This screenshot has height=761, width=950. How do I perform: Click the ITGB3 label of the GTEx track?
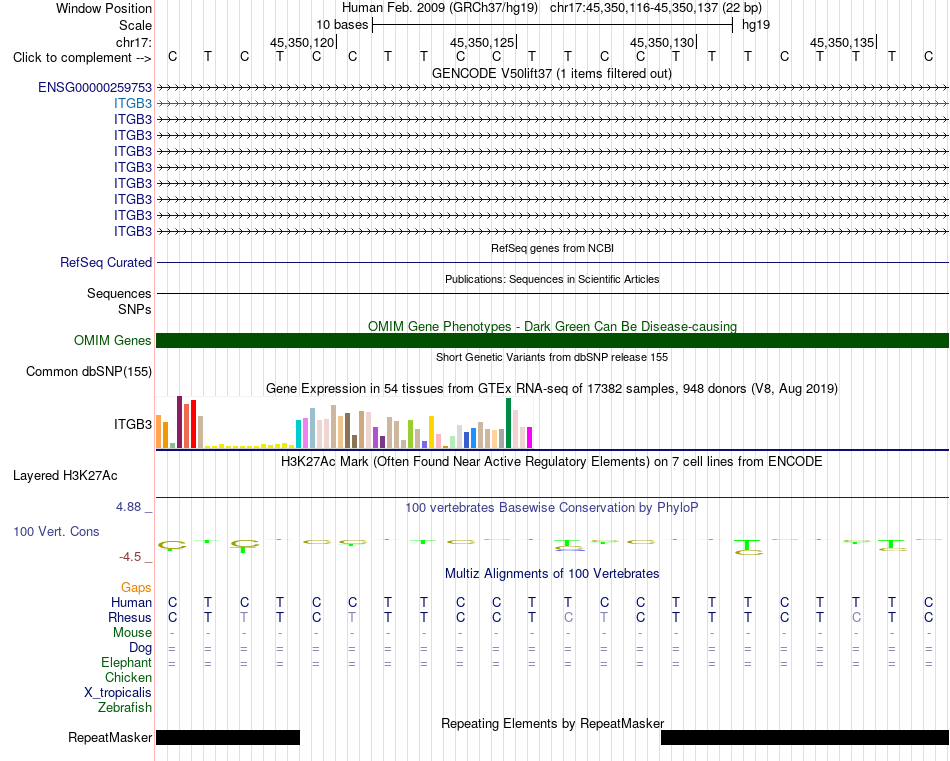[133, 424]
